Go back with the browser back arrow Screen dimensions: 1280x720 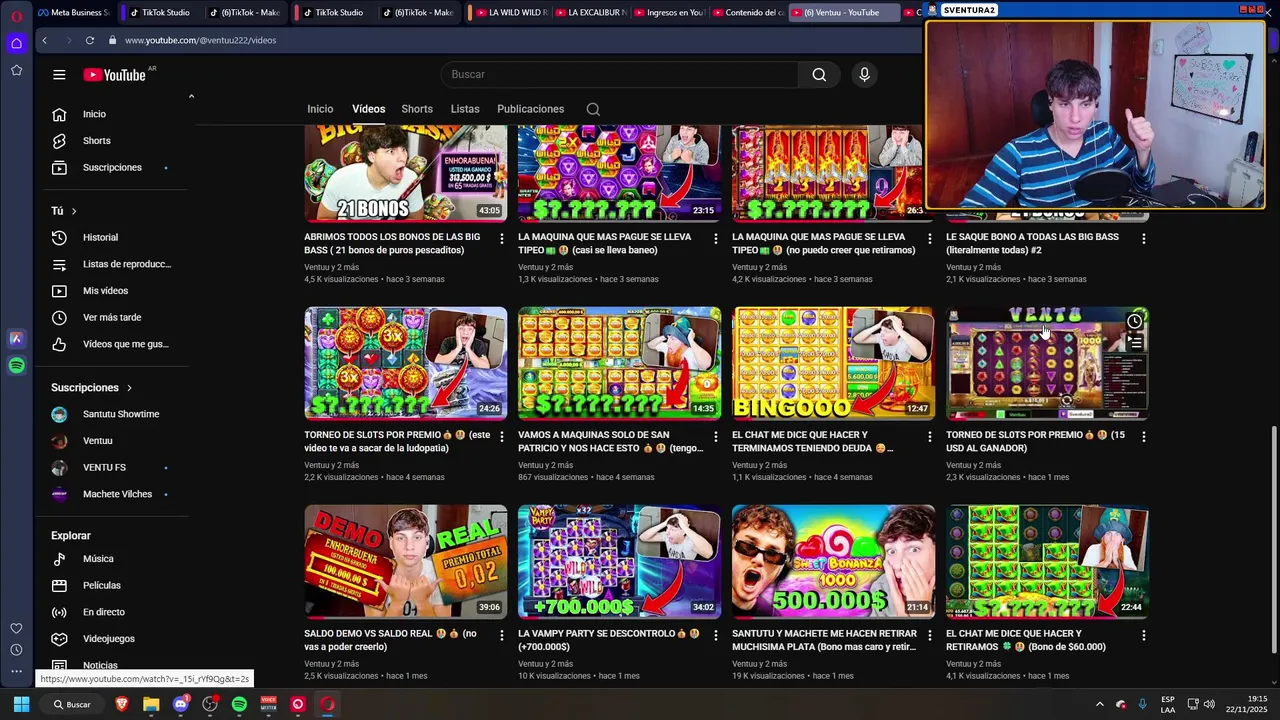pyautogui.click(x=44, y=40)
